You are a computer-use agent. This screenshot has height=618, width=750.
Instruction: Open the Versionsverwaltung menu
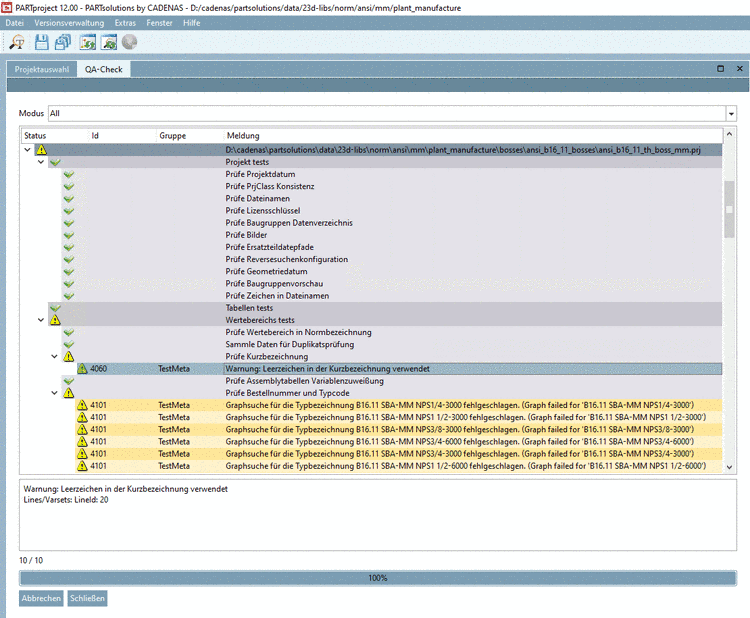70,22
